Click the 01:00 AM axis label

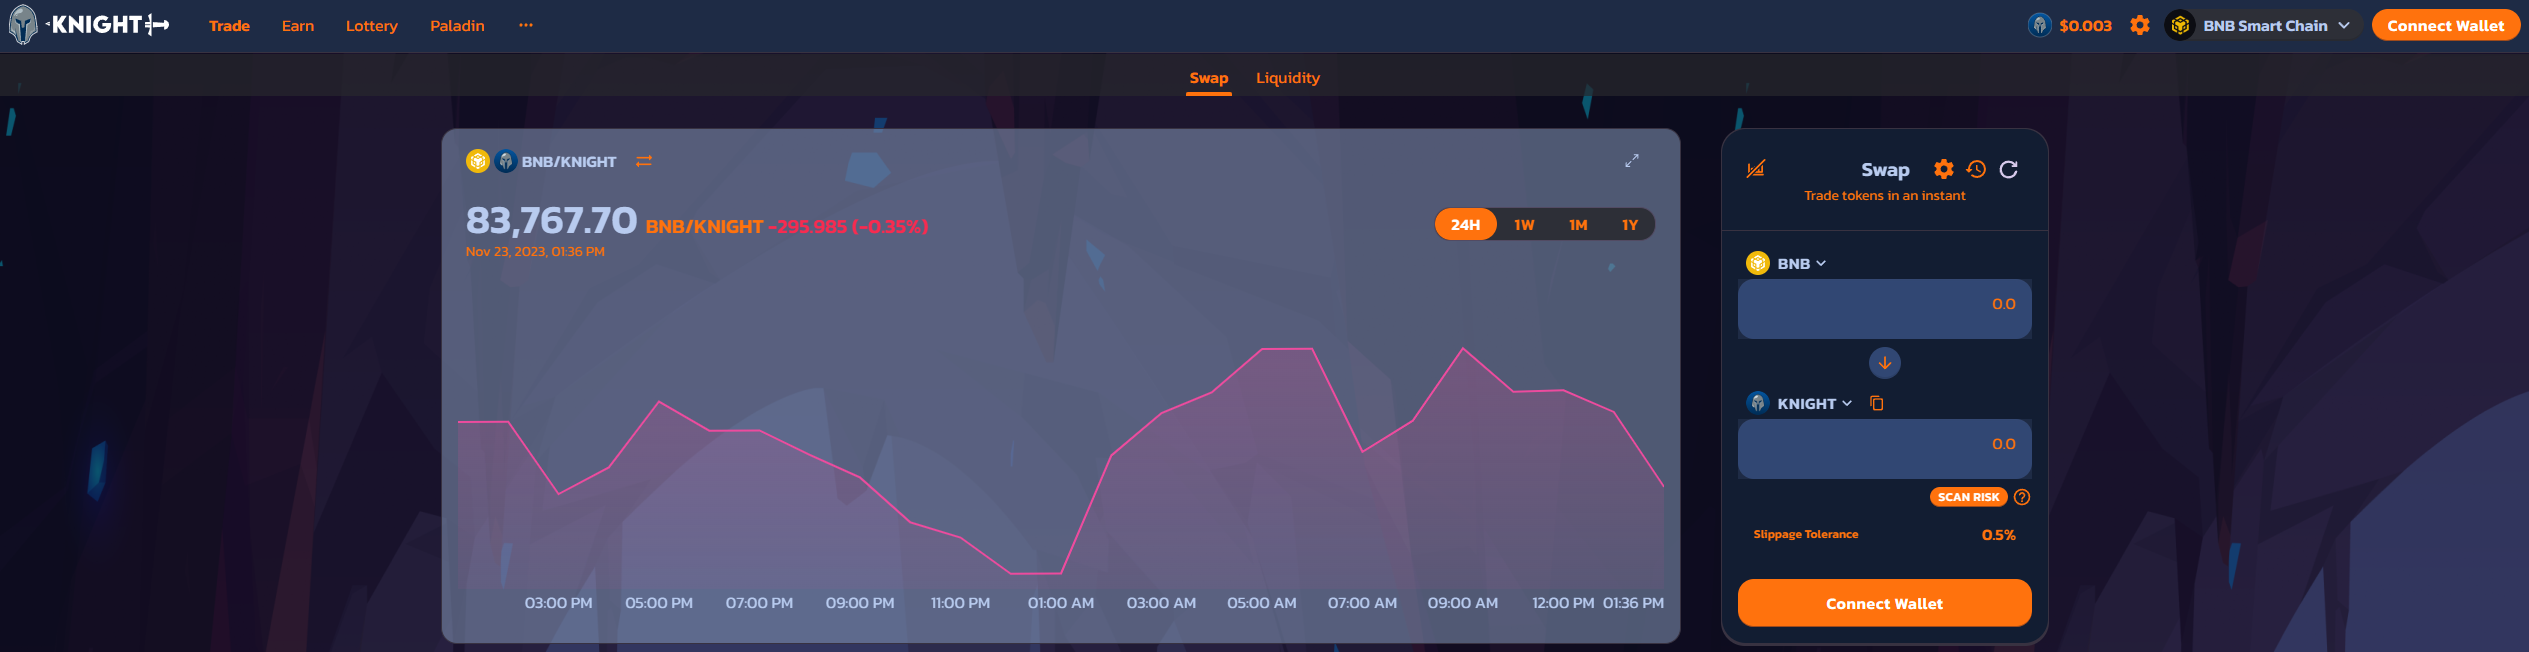pyautogui.click(x=1061, y=603)
